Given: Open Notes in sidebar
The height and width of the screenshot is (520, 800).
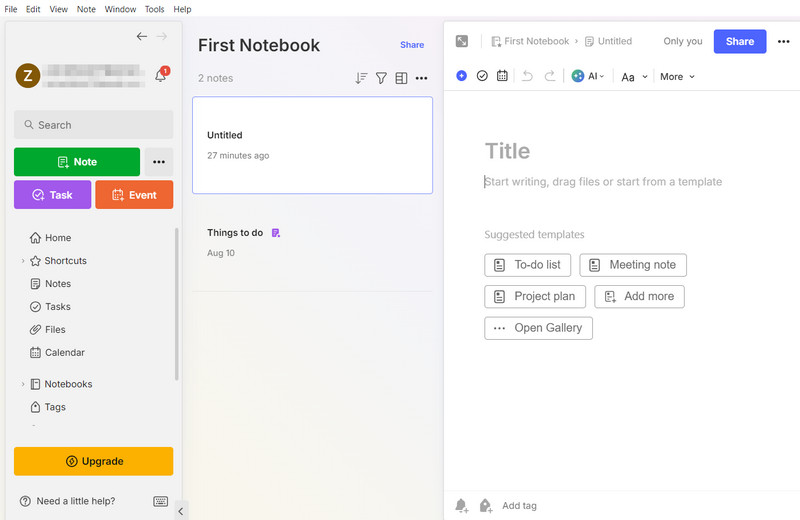Looking at the screenshot, I should point(50,284).
